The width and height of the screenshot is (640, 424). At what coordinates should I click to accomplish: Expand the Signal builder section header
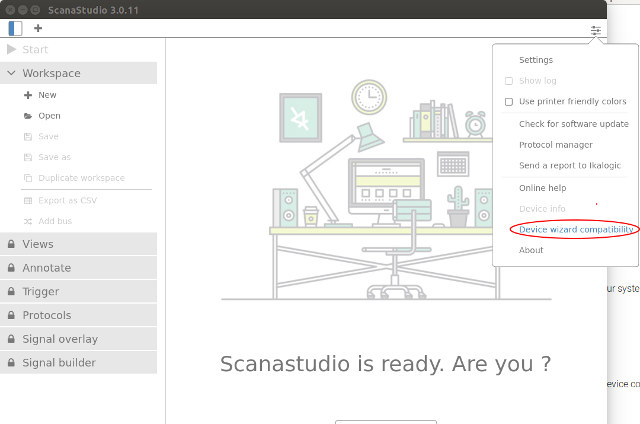tap(78, 362)
